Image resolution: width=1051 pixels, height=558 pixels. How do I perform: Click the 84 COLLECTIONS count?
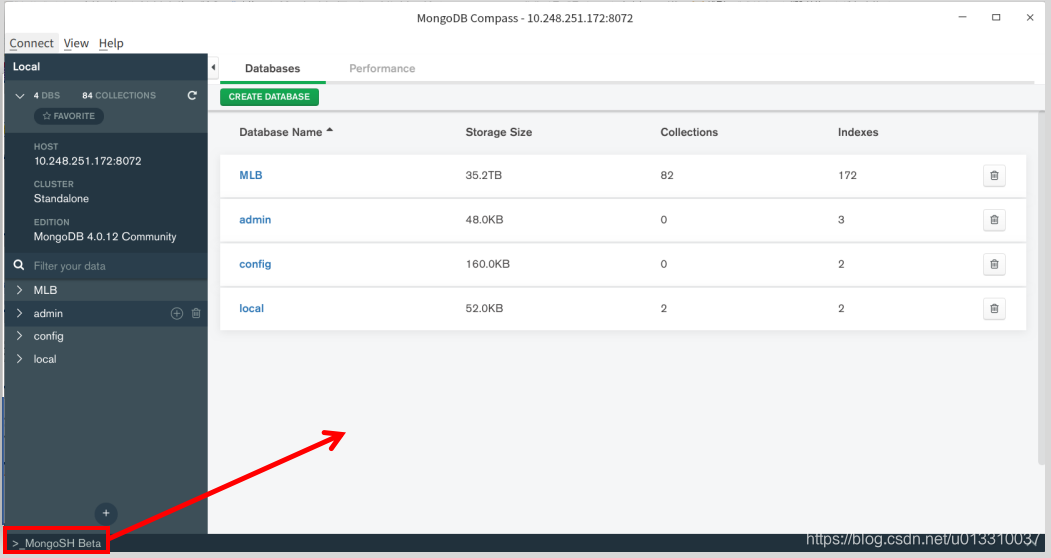[x=119, y=95]
